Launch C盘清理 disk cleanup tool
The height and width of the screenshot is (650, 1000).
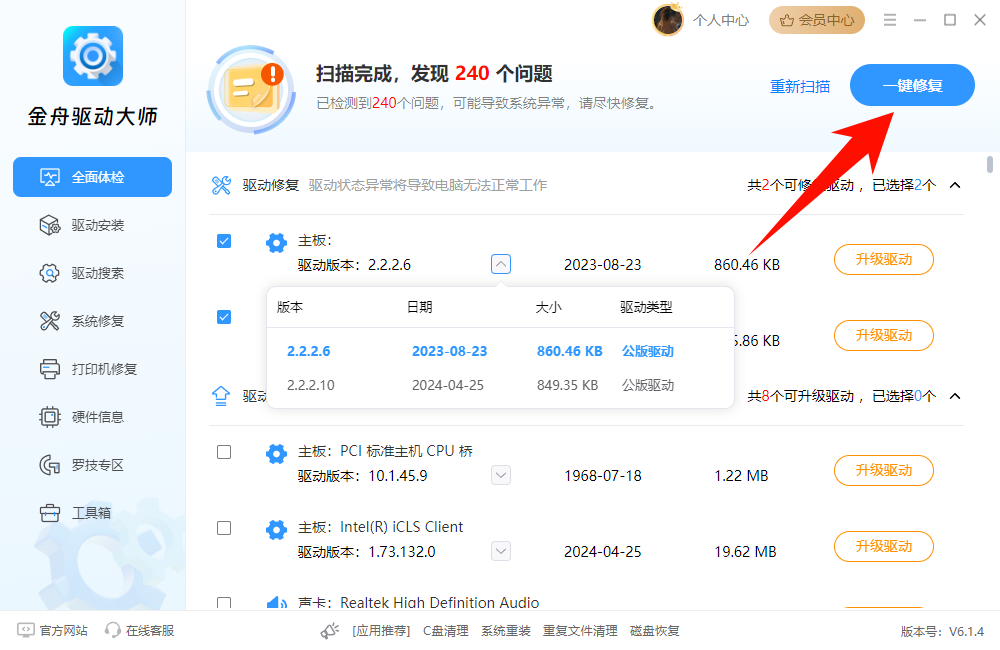[445, 631]
